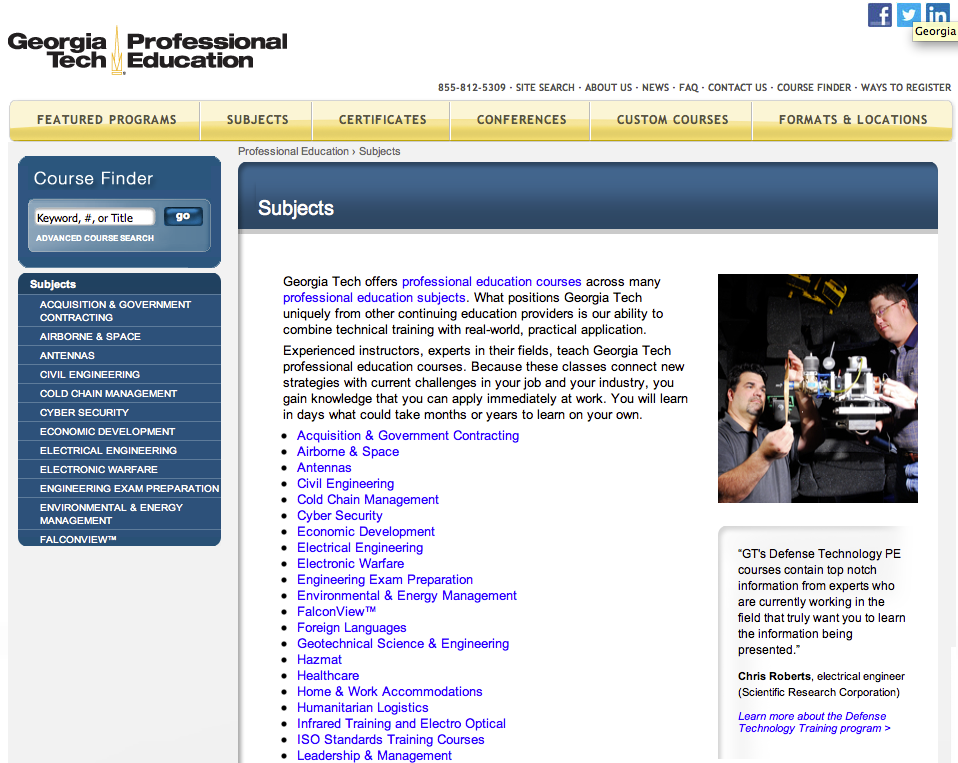Click the 'professional education subjects' inline link

[x=374, y=298]
